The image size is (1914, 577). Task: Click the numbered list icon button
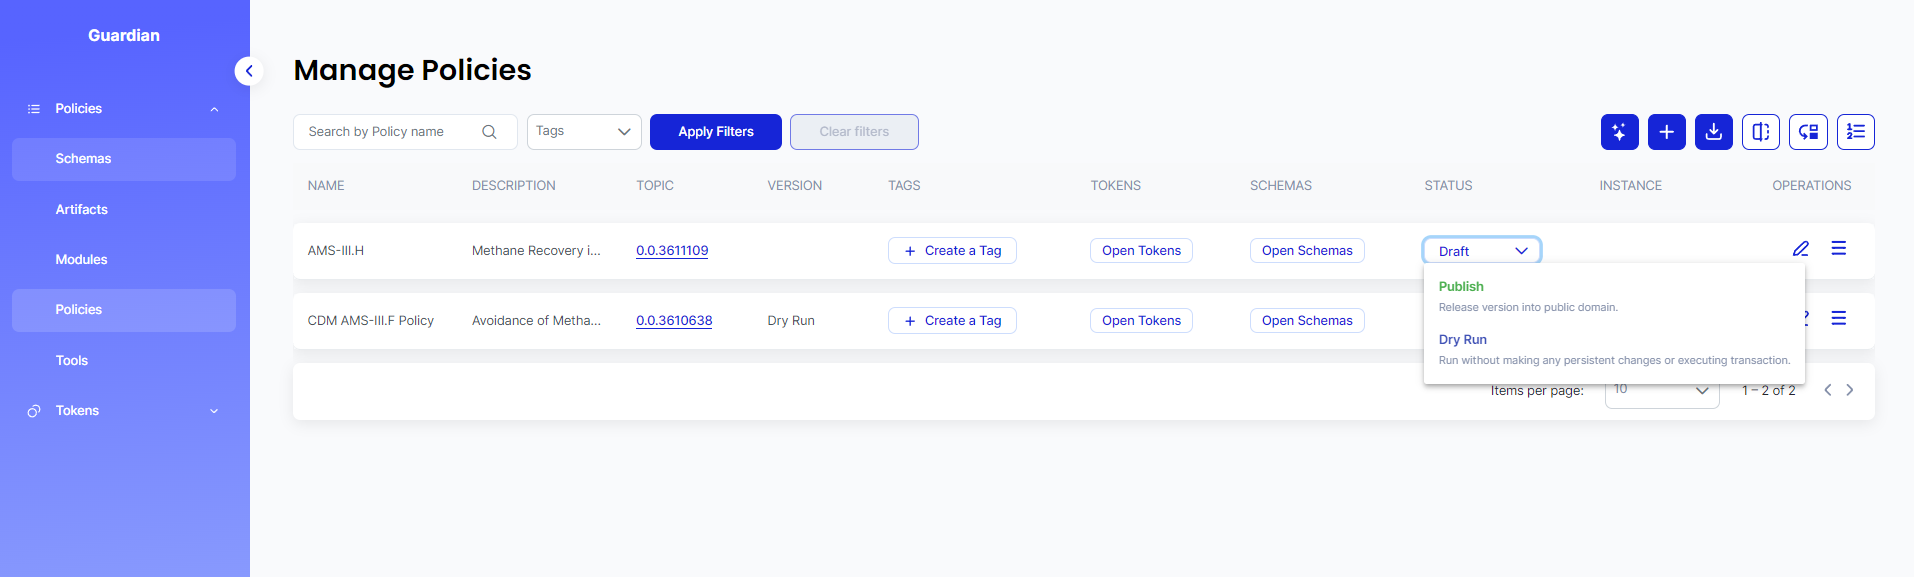pos(1855,132)
